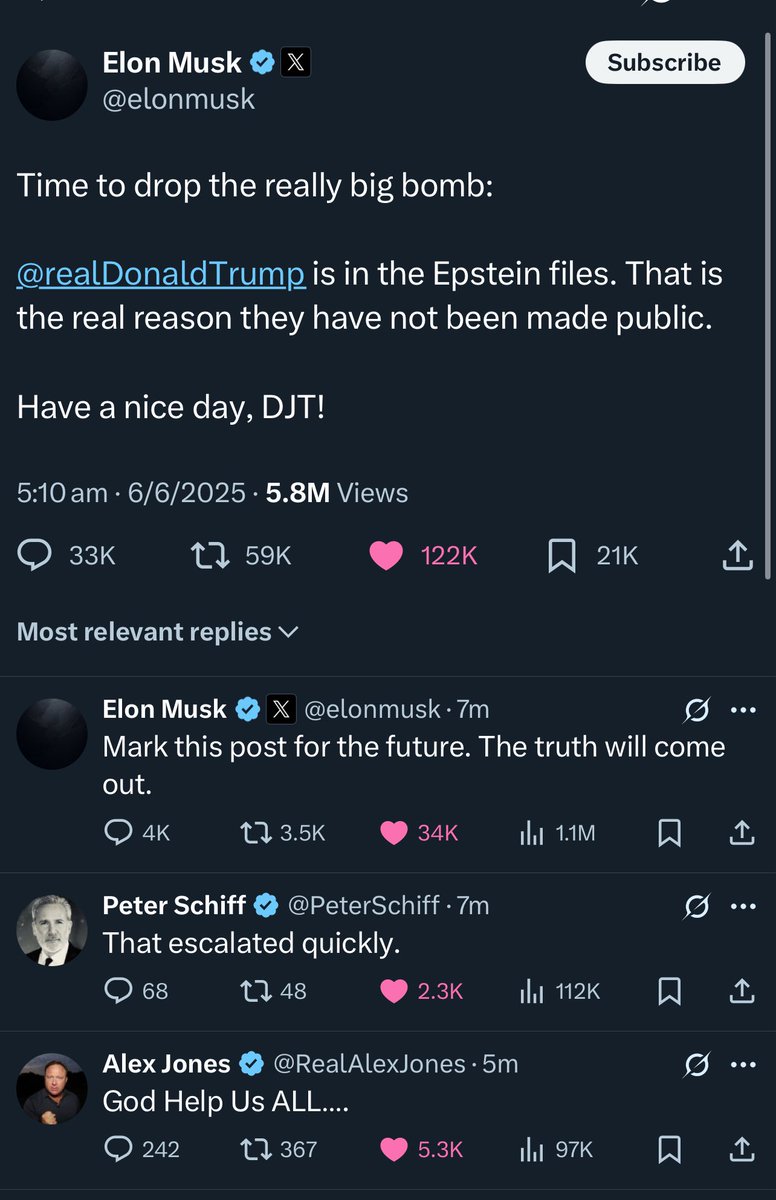Bookmark the main post
The height and width of the screenshot is (1200, 776).
pos(562,555)
